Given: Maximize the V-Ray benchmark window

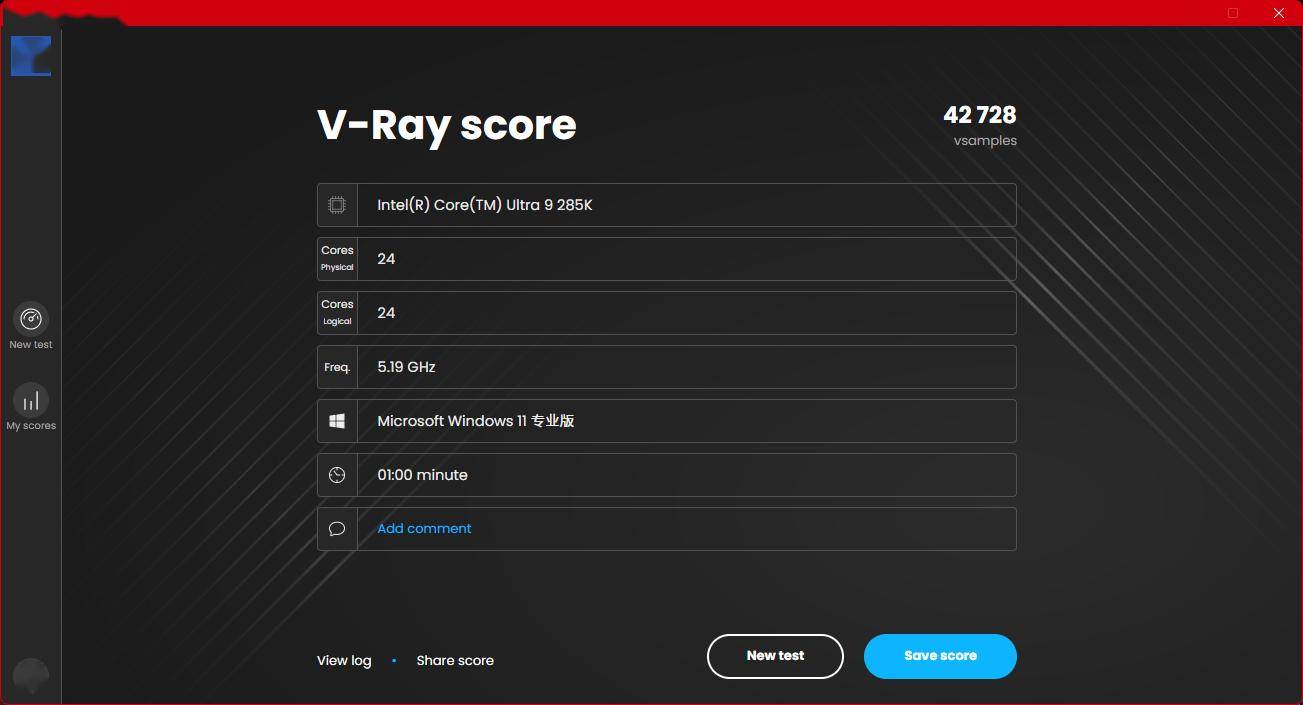Looking at the screenshot, I should click(1233, 13).
